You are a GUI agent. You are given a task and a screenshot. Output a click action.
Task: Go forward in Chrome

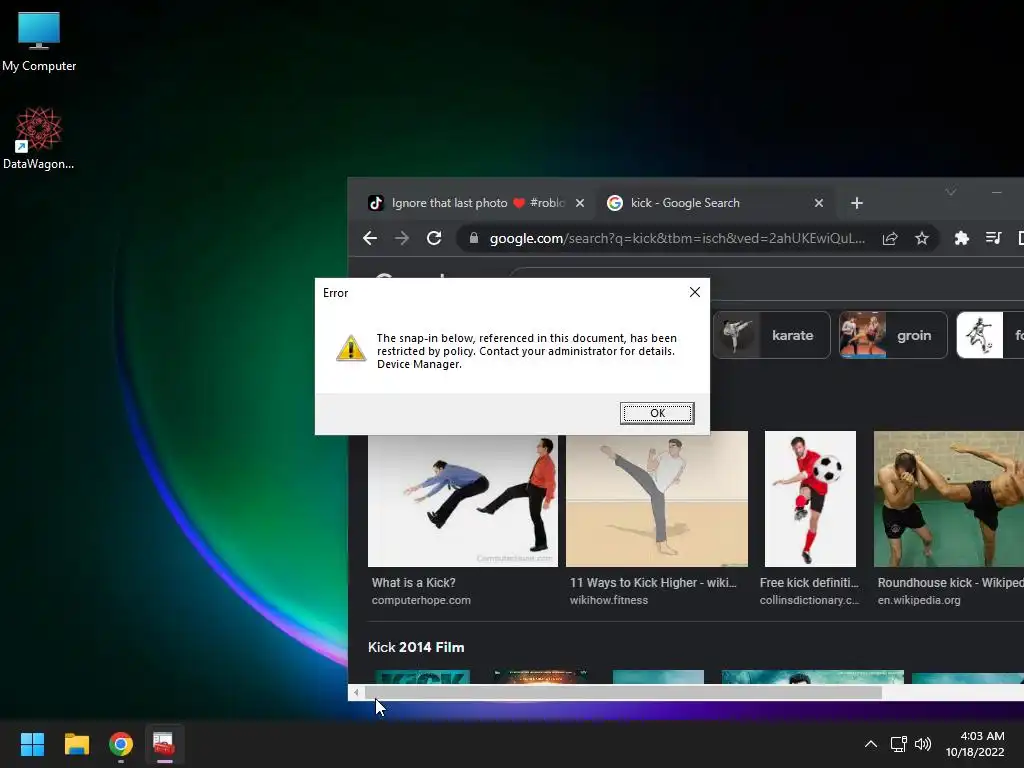(x=402, y=238)
